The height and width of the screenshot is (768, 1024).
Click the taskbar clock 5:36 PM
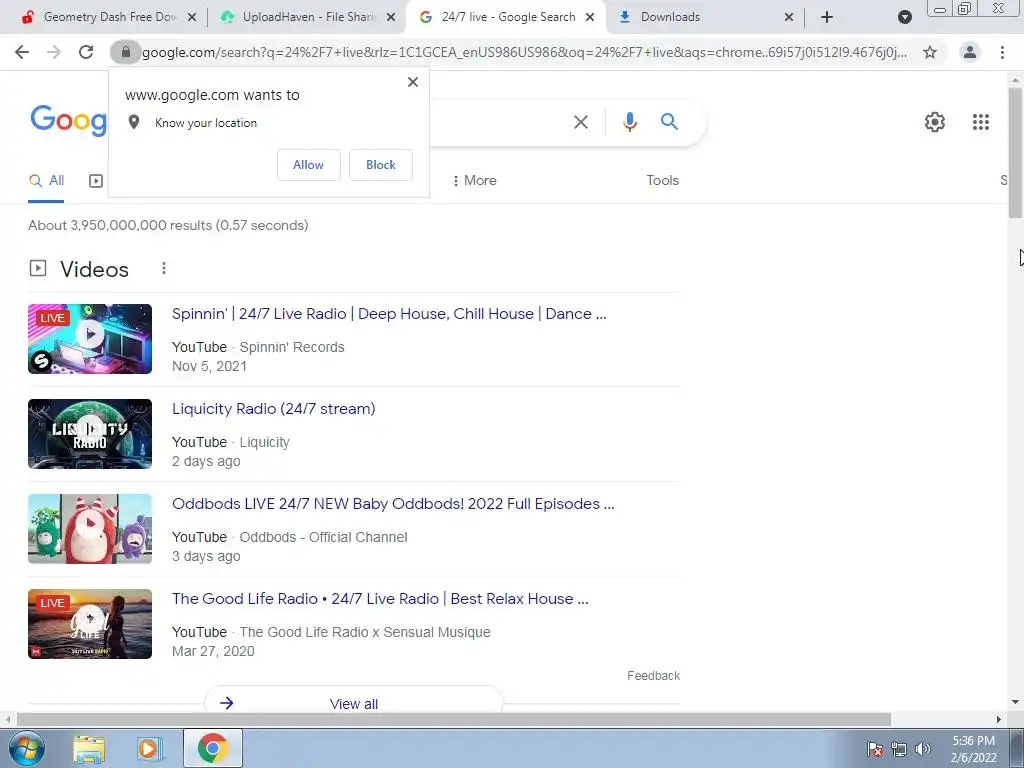(973, 741)
